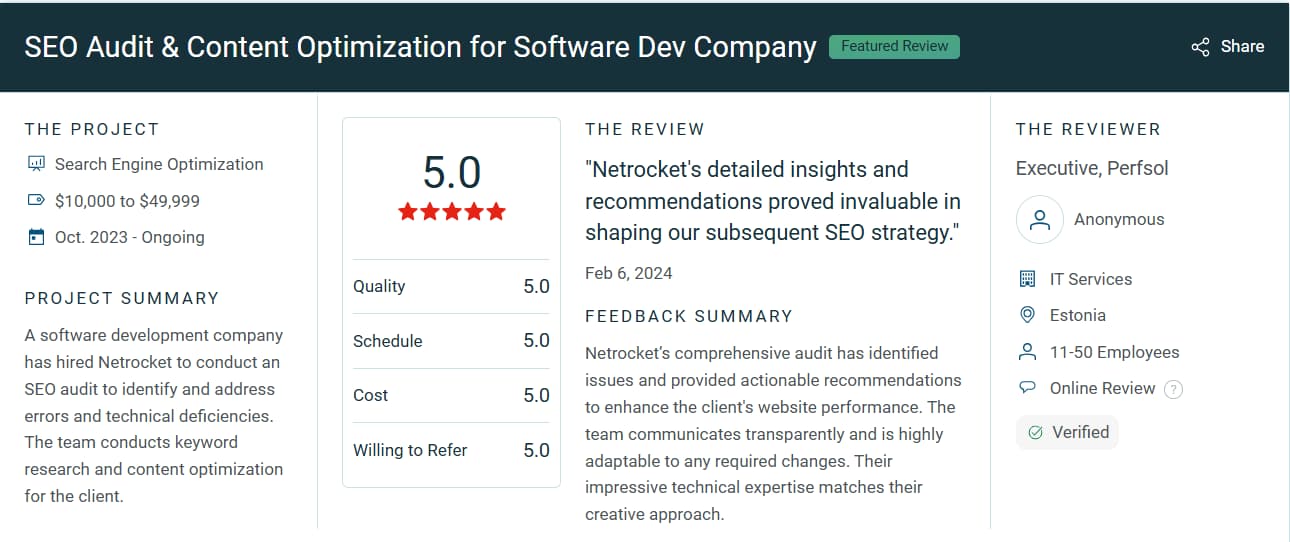Click the anonymous reviewer avatar icon
The image size is (1290, 542).
1040,220
